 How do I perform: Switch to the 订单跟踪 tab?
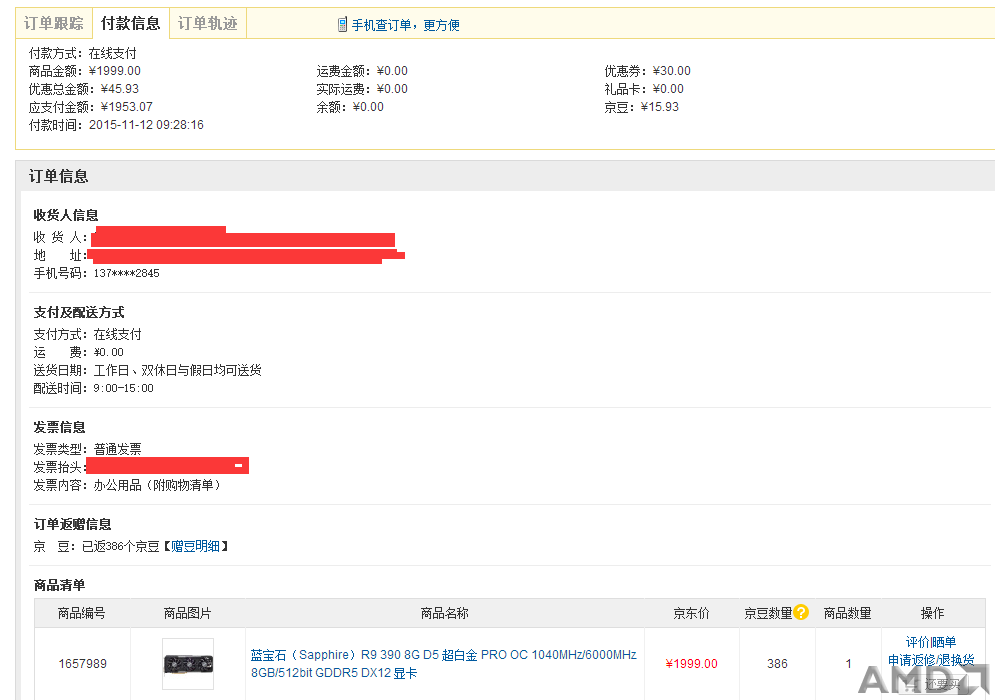point(54,23)
